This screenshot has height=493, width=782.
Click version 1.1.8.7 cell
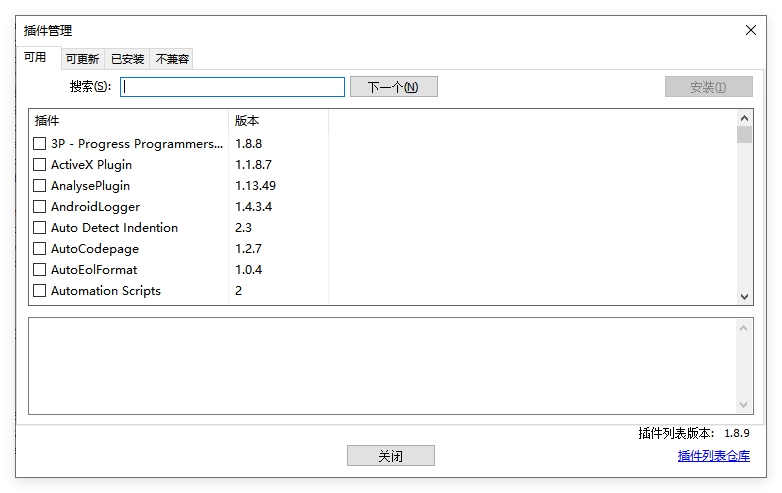pyautogui.click(x=253, y=164)
